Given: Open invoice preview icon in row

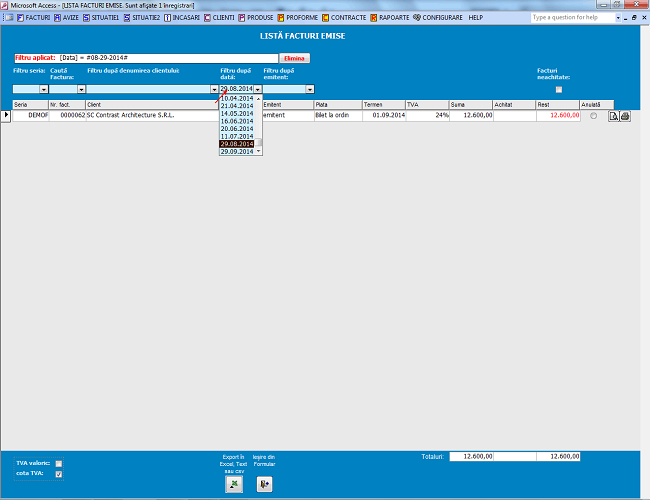Looking at the screenshot, I should click(614, 116).
